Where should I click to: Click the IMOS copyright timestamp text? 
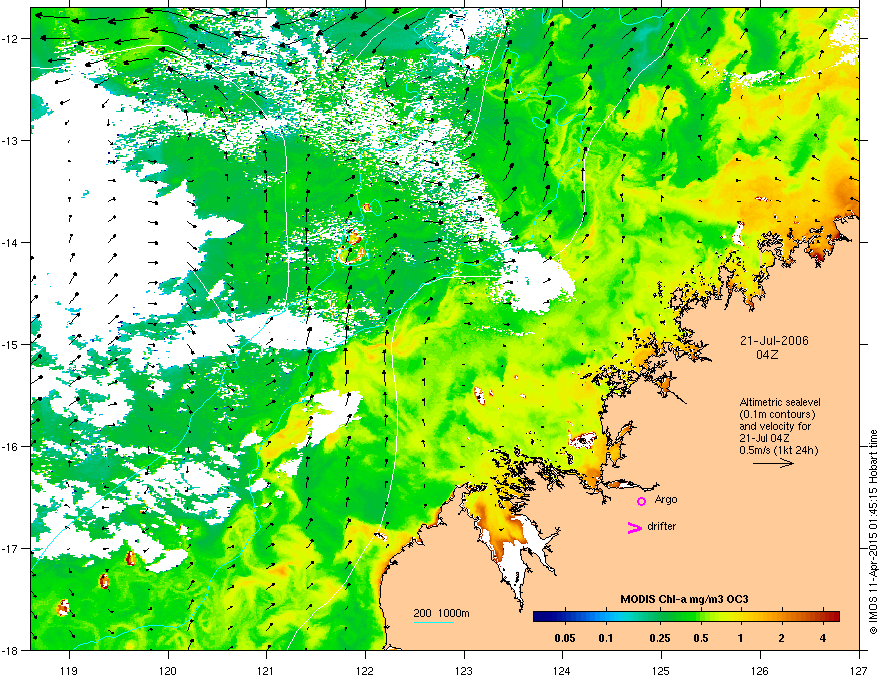tap(873, 532)
